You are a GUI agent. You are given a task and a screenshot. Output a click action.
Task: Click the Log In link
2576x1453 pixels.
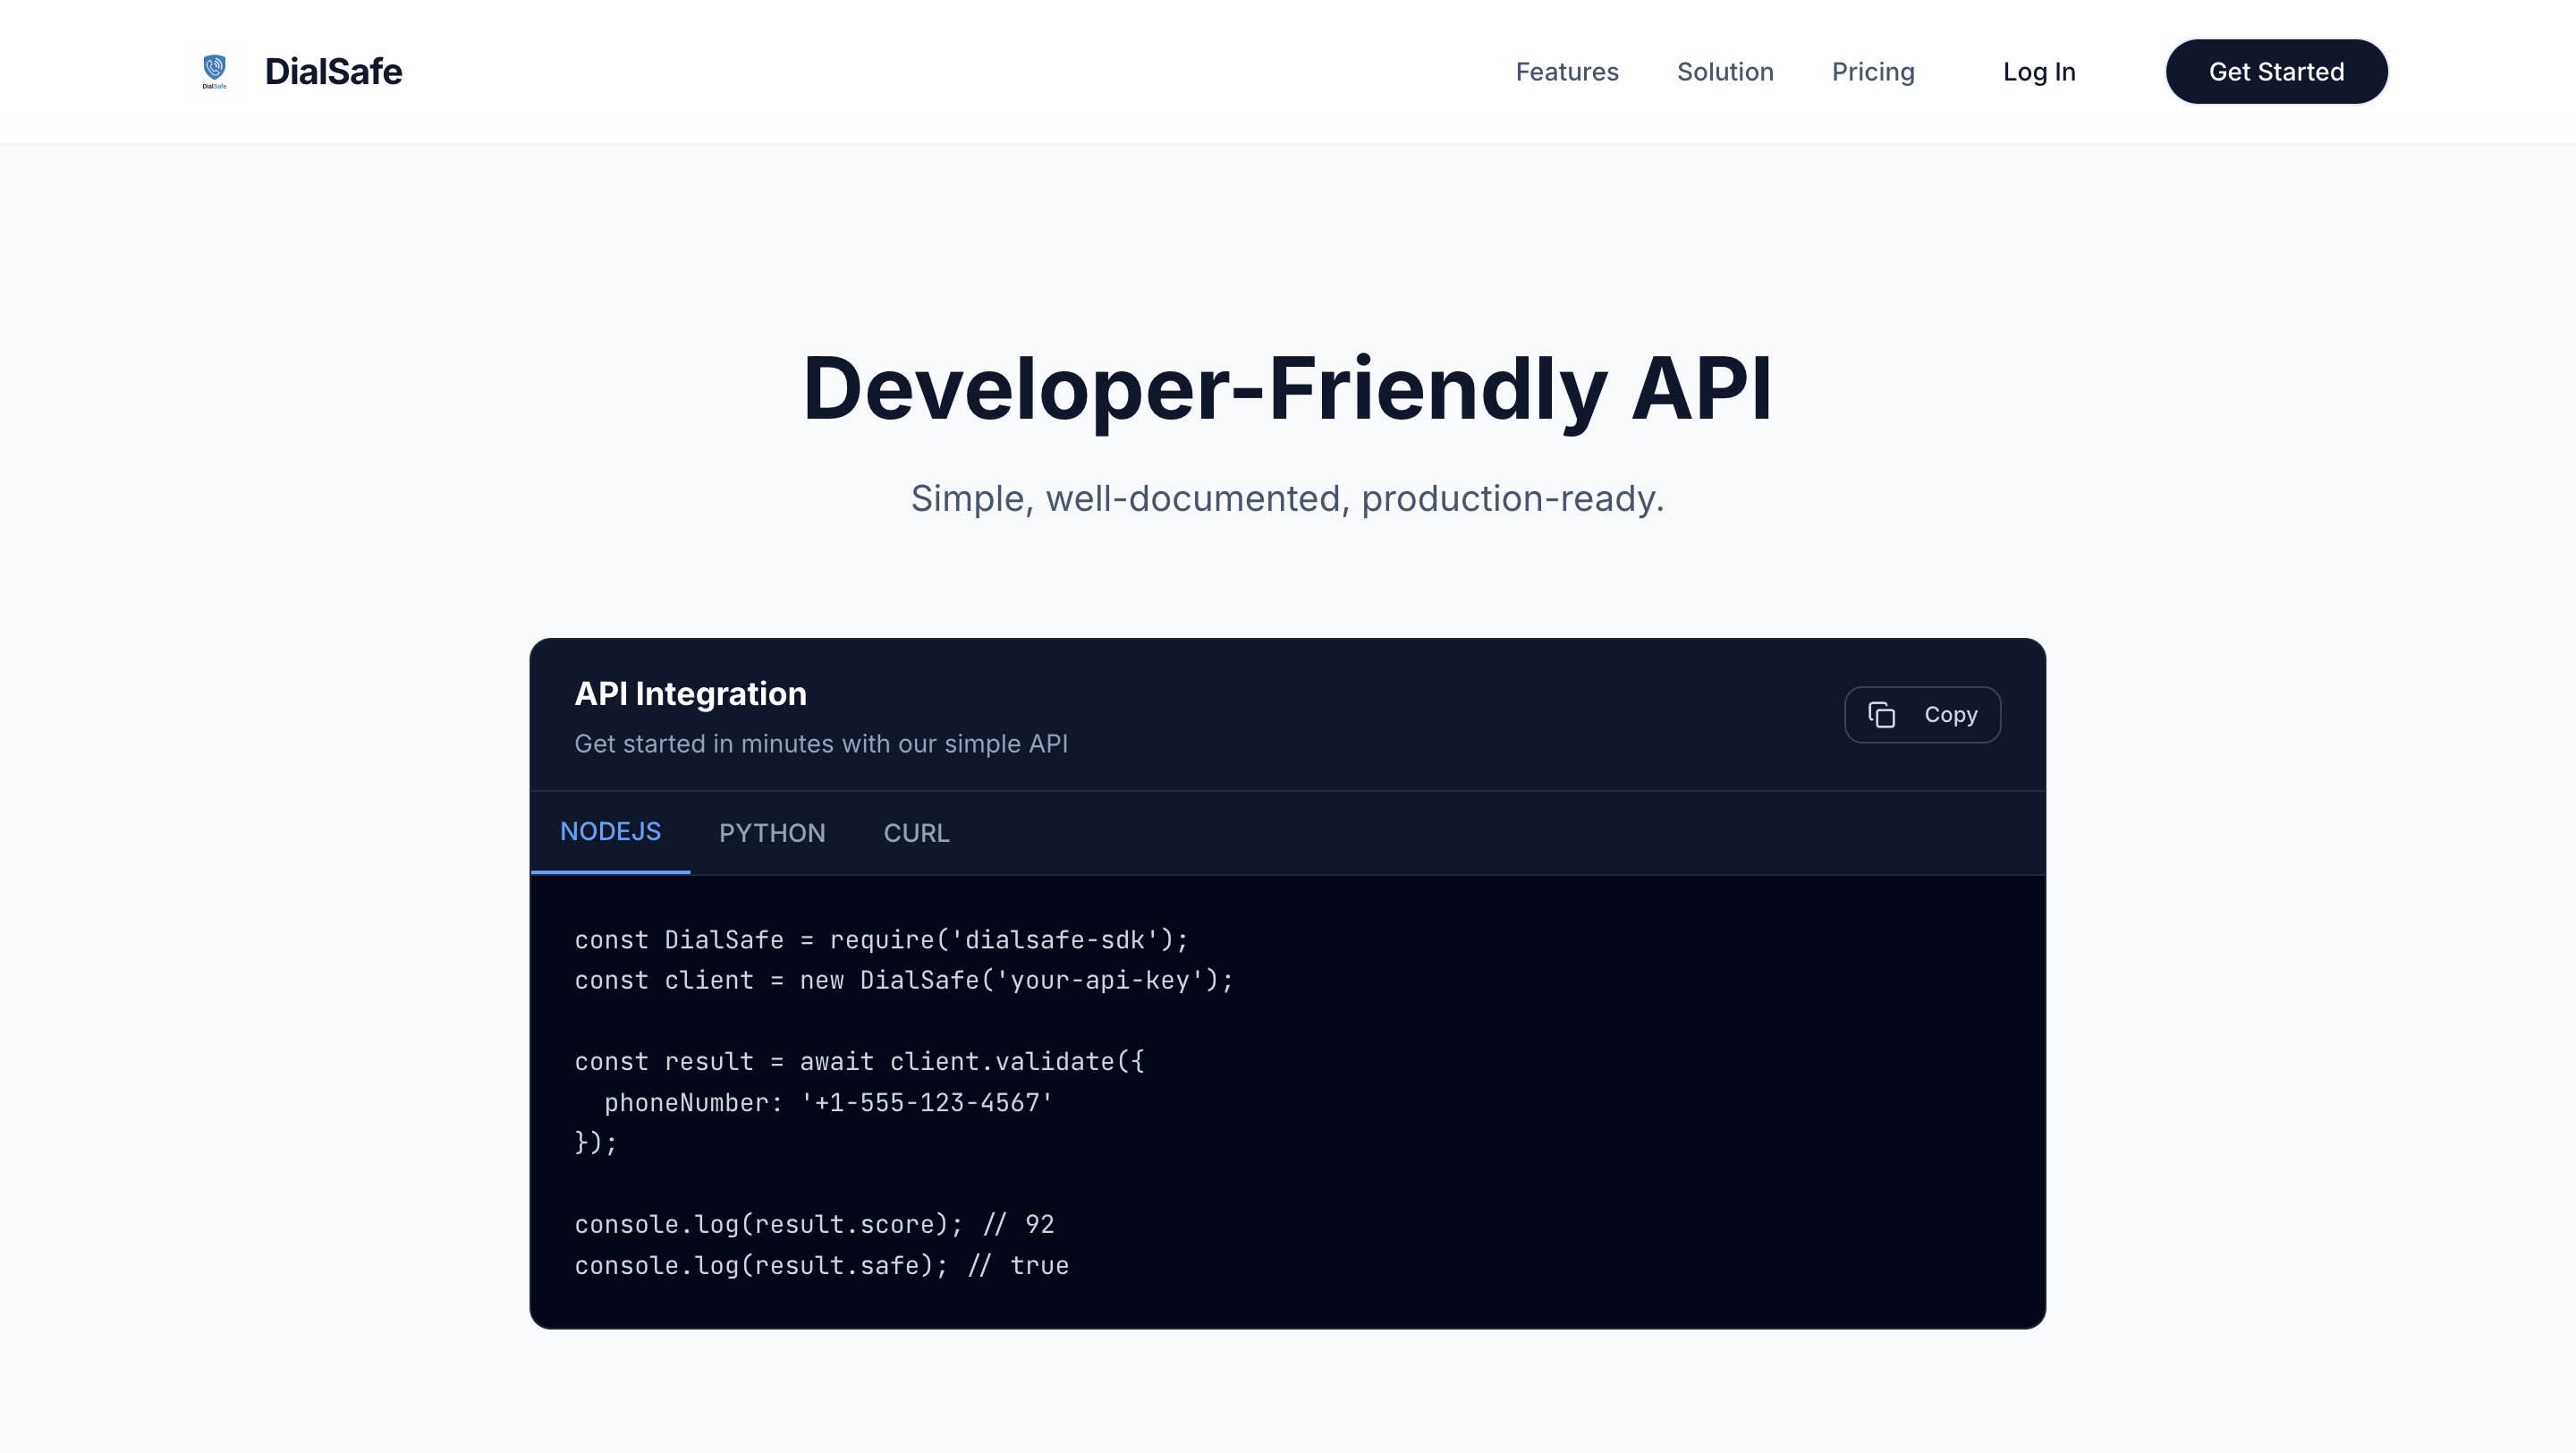coord(2038,71)
